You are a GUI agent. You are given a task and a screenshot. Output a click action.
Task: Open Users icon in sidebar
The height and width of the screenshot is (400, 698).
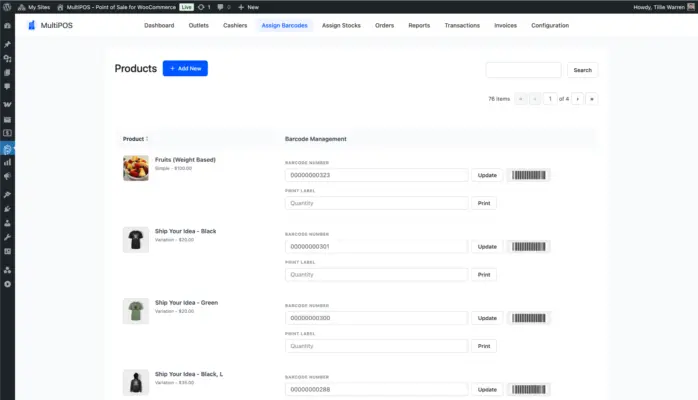(x=7, y=223)
